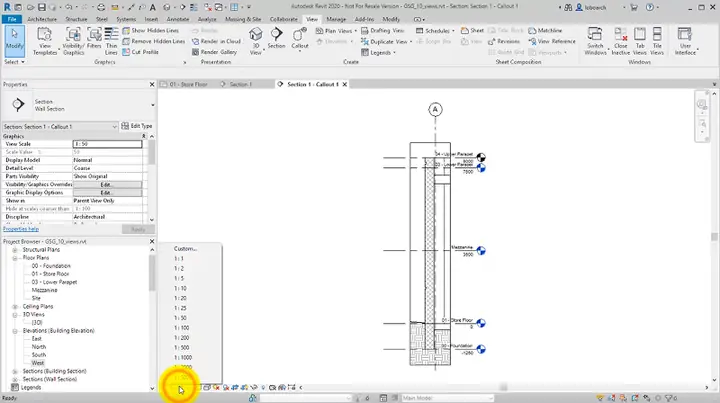Image resolution: width=720 pixels, height=403 pixels.
Task: Insert a Matchline
Action: point(545,30)
